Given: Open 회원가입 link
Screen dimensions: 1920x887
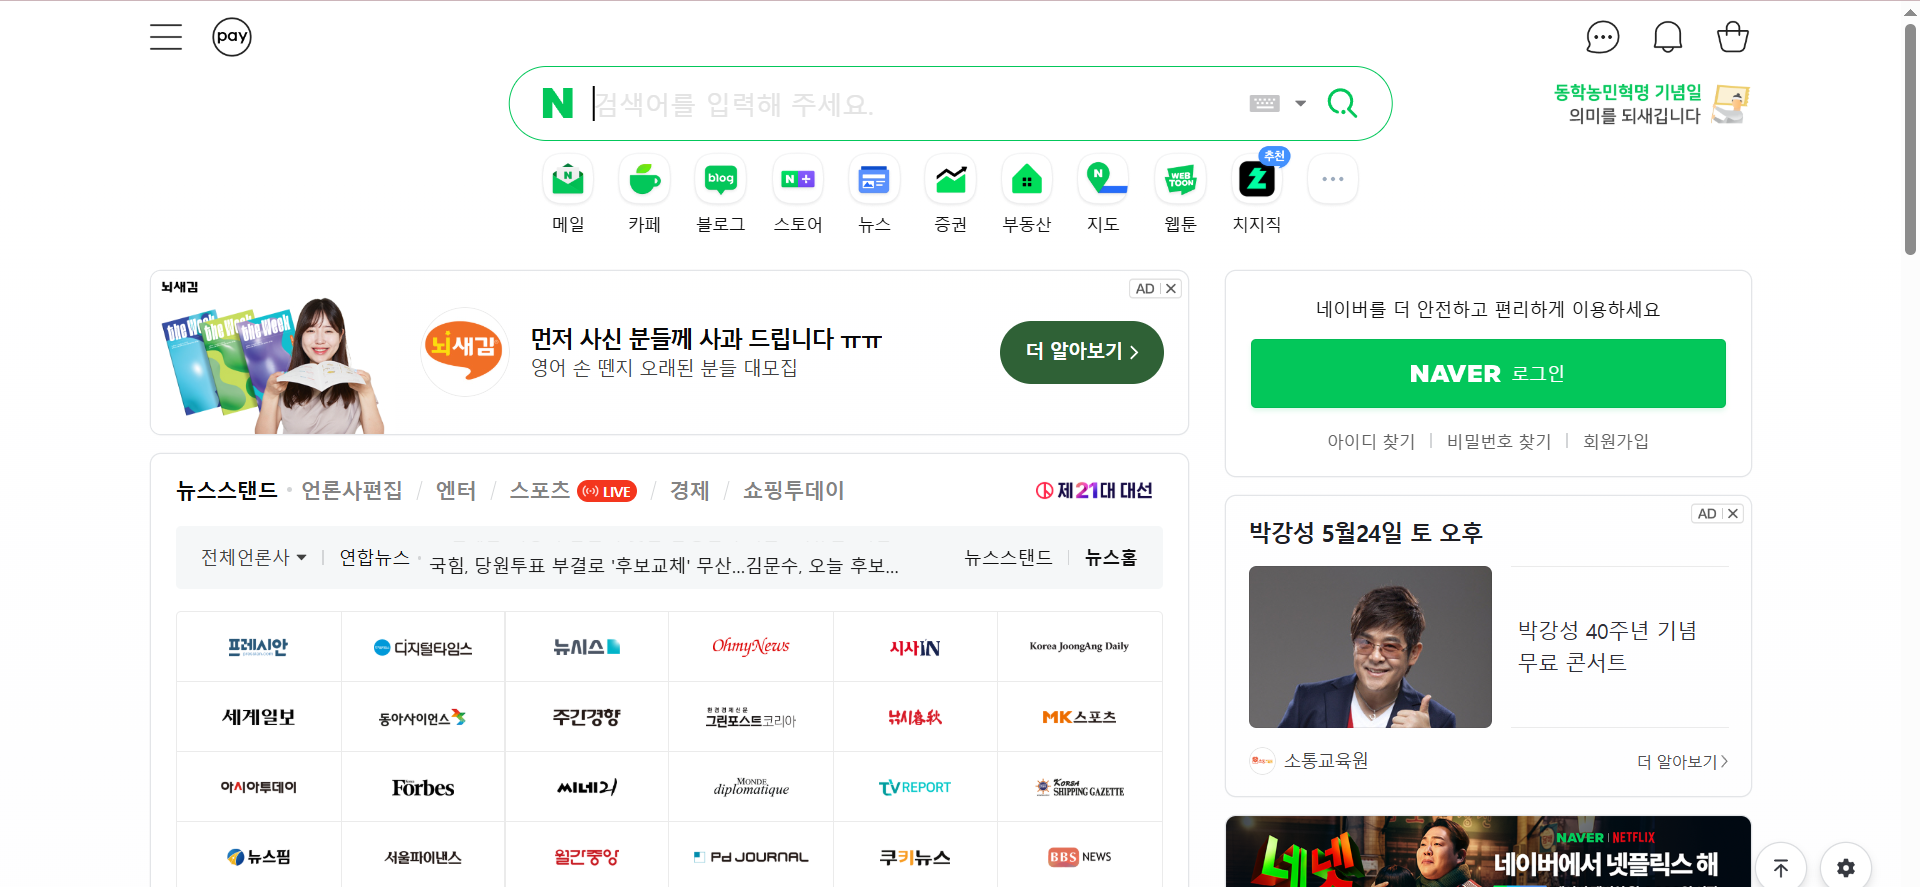Looking at the screenshot, I should [1615, 441].
